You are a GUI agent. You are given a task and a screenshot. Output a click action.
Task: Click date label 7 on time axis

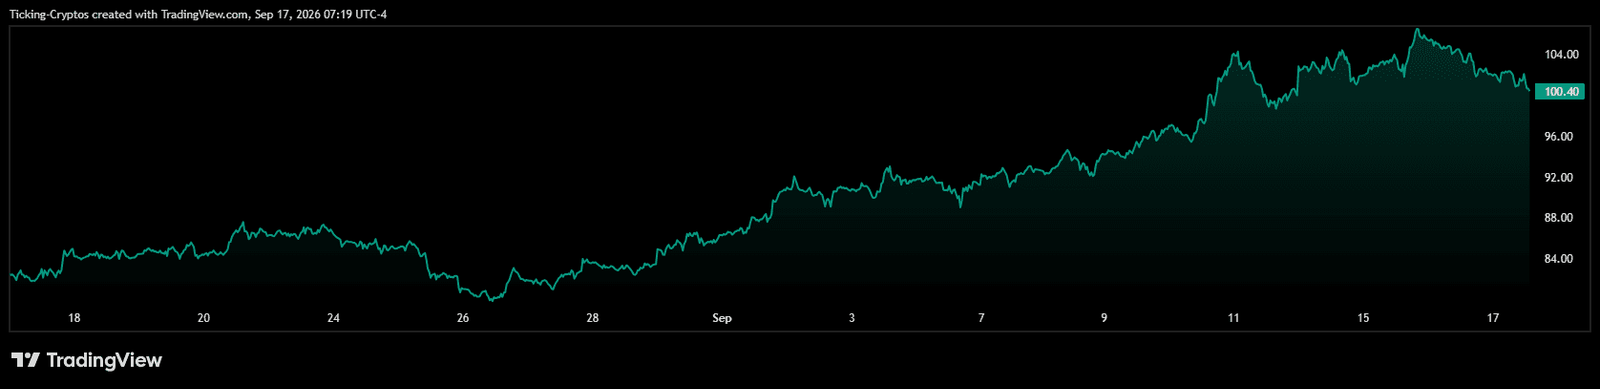981,318
